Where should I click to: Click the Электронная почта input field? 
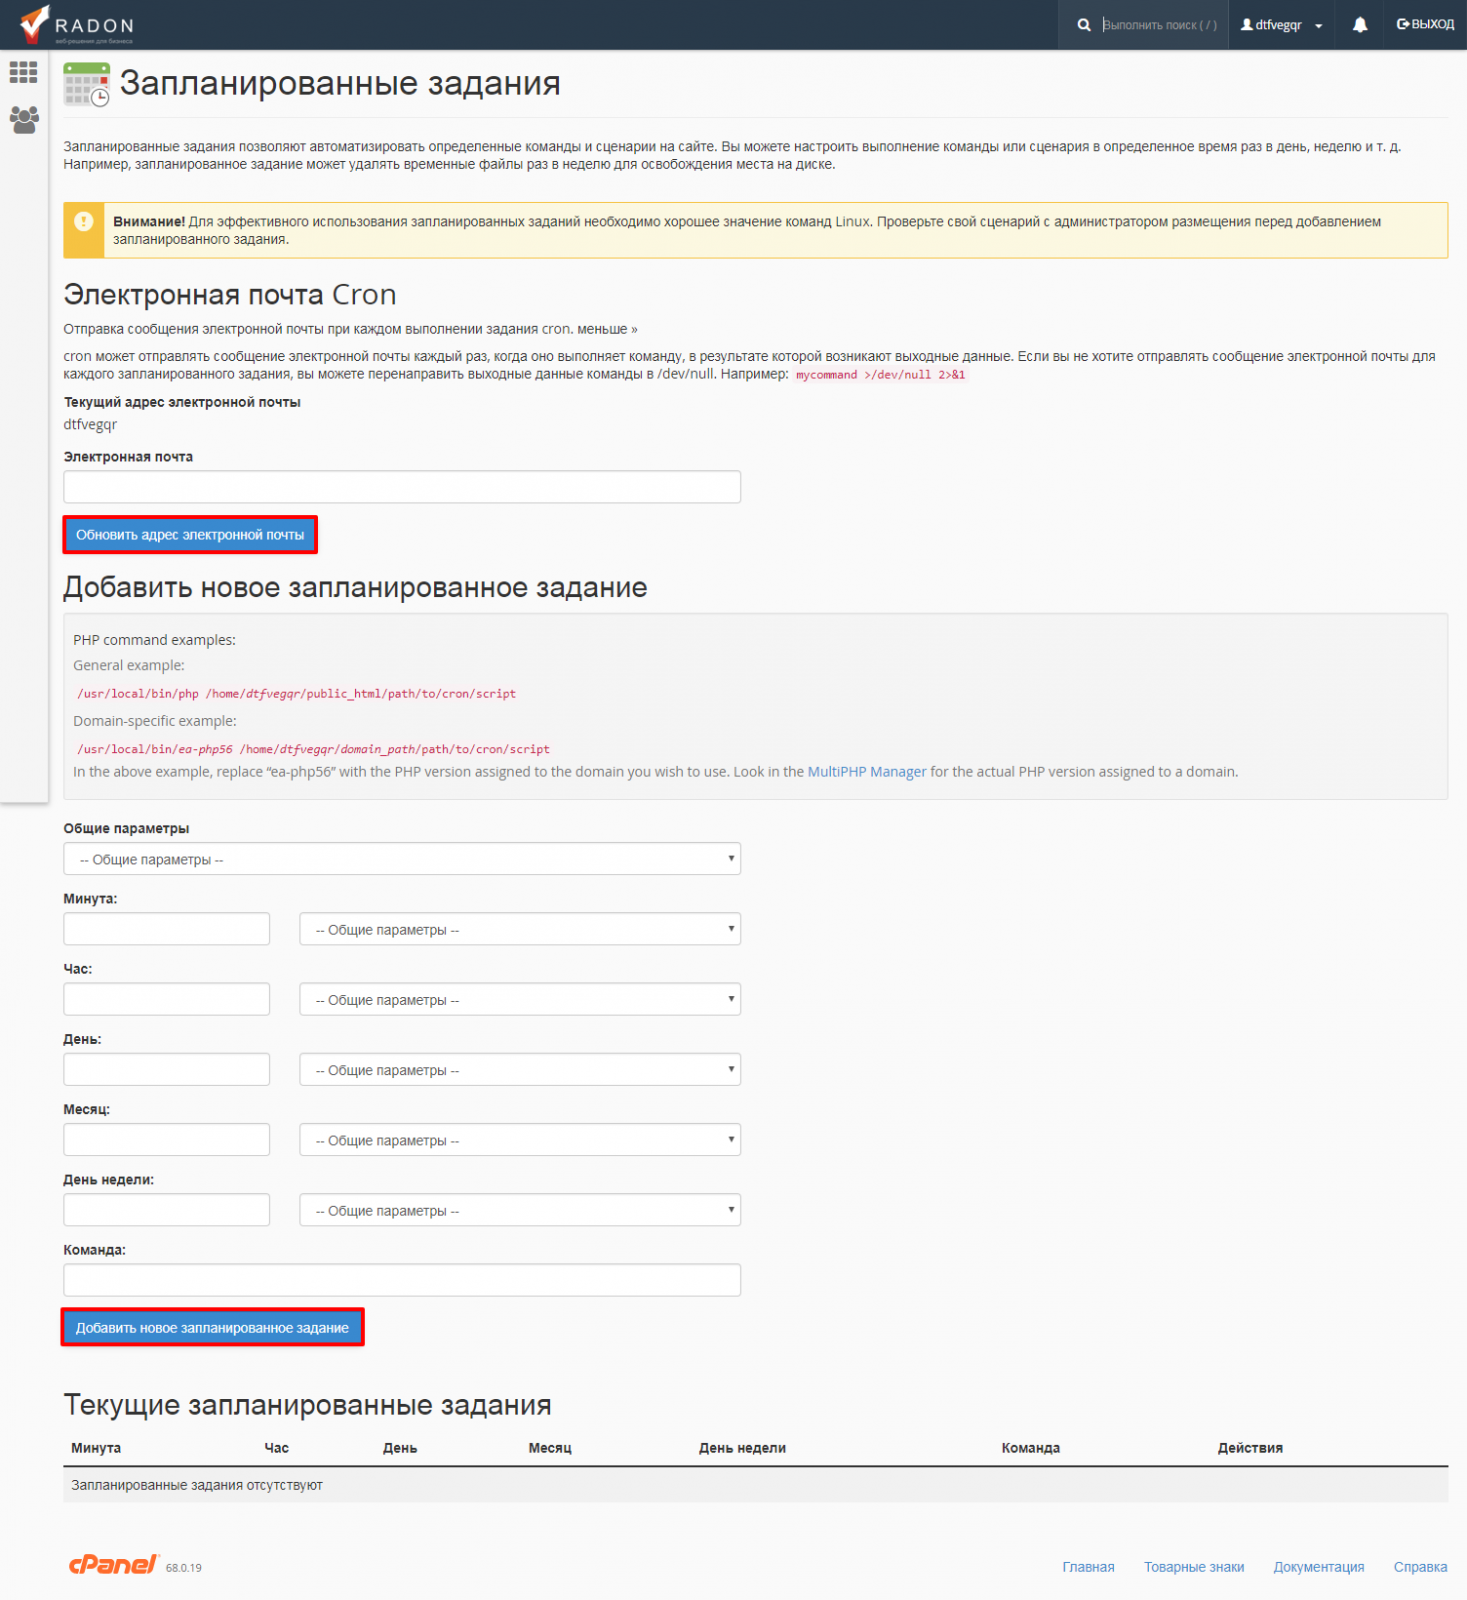[x=402, y=487]
